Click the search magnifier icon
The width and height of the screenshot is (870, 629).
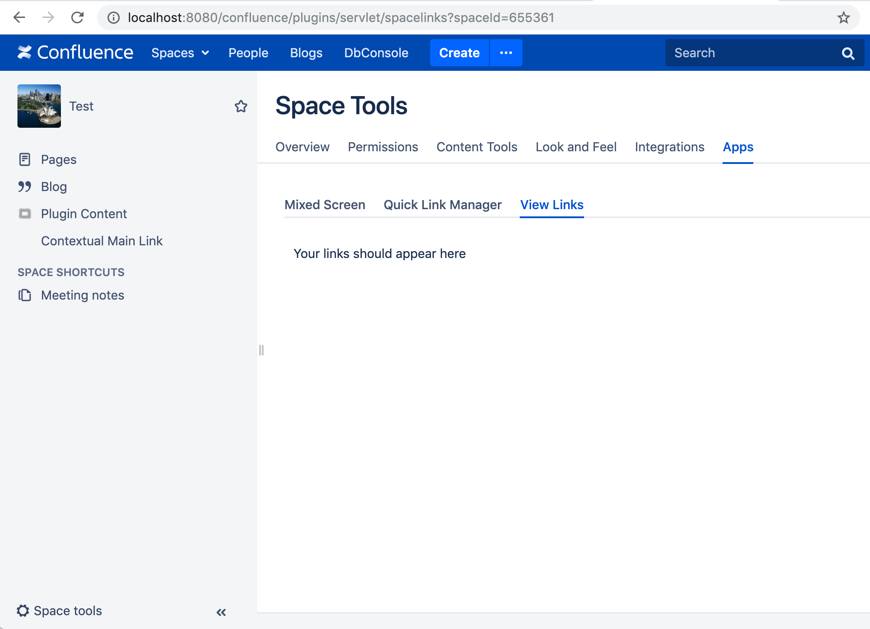[x=848, y=53]
